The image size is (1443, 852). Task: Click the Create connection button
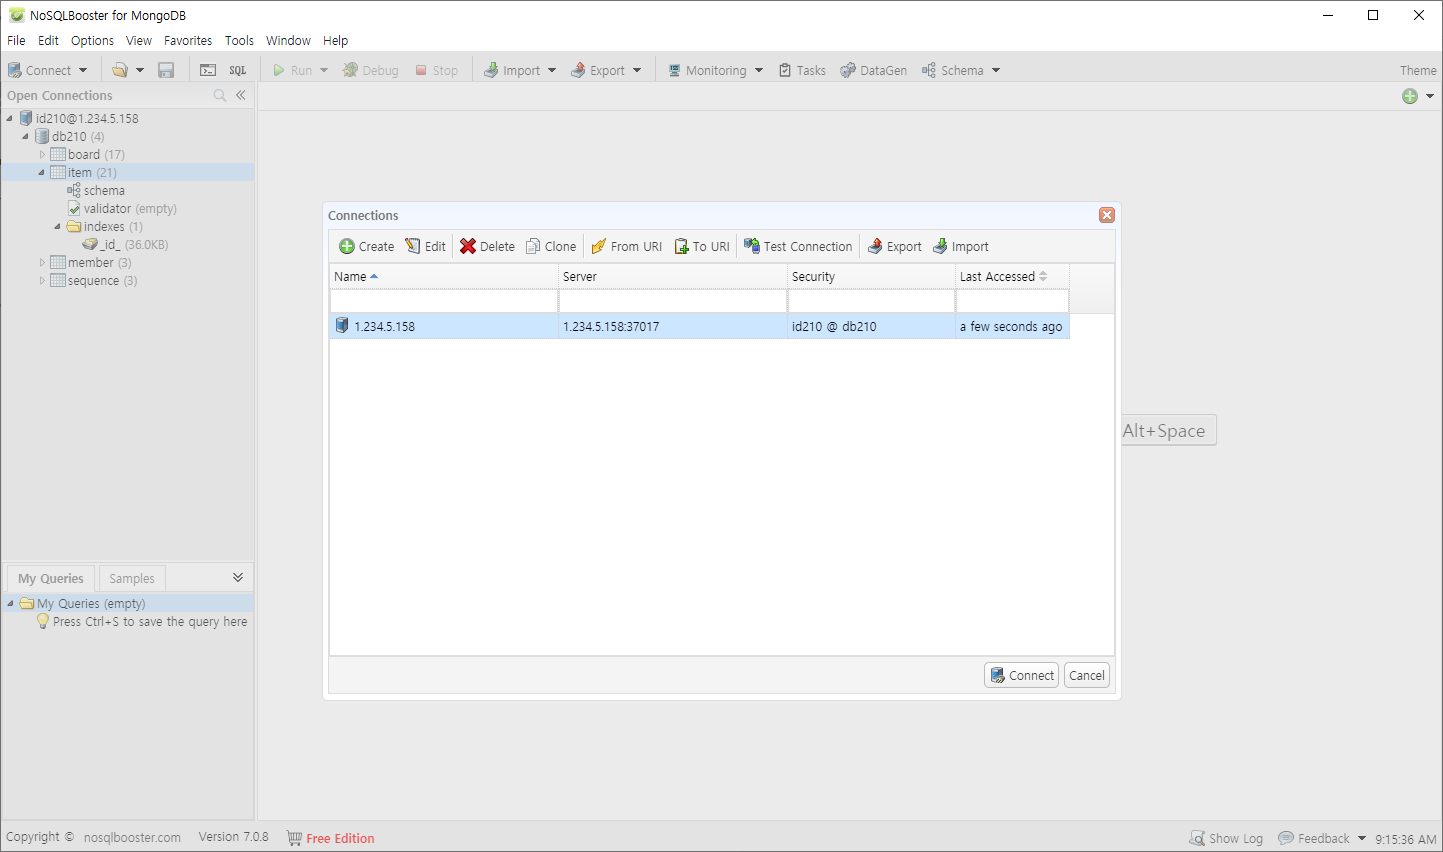click(366, 246)
